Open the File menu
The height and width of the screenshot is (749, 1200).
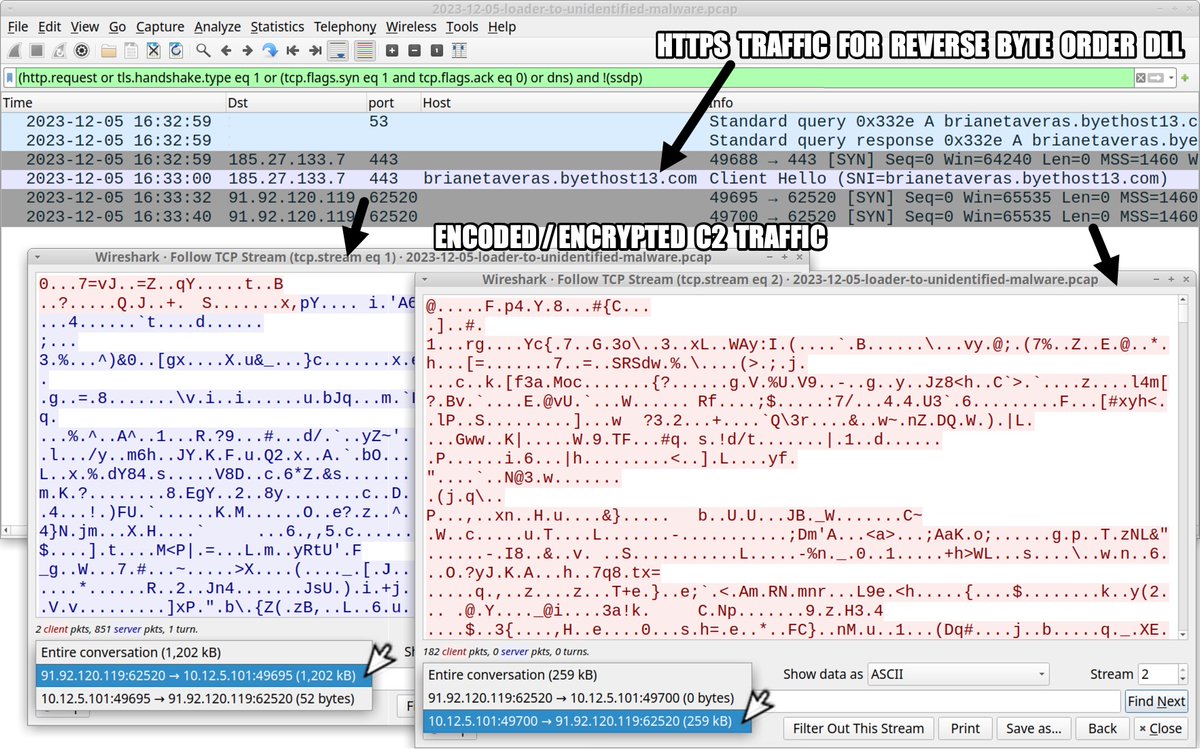pos(18,27)
